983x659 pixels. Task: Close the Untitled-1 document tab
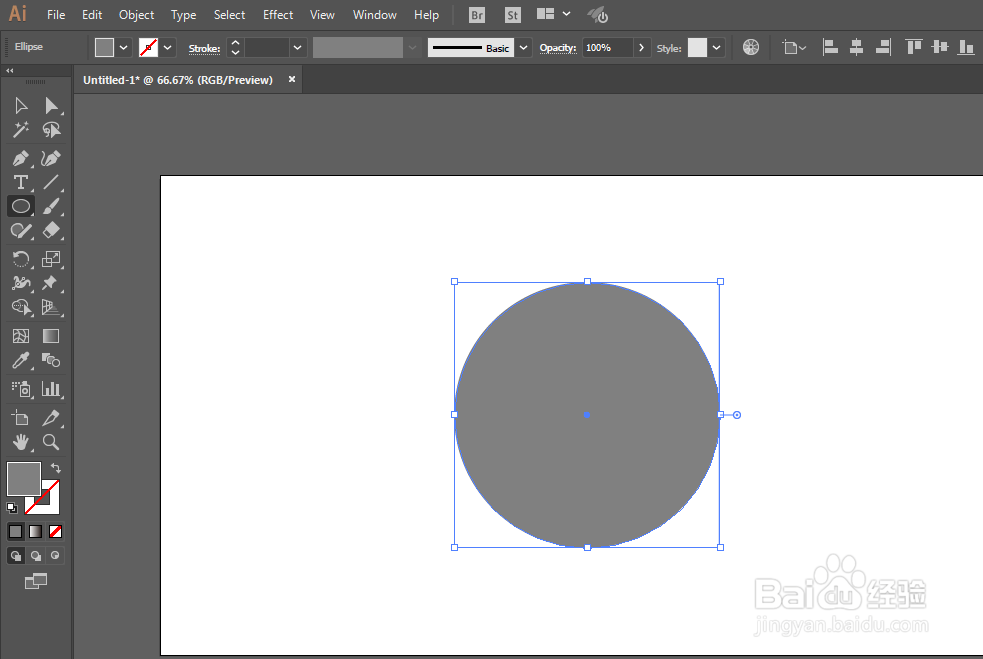click(x=292, y=79)
